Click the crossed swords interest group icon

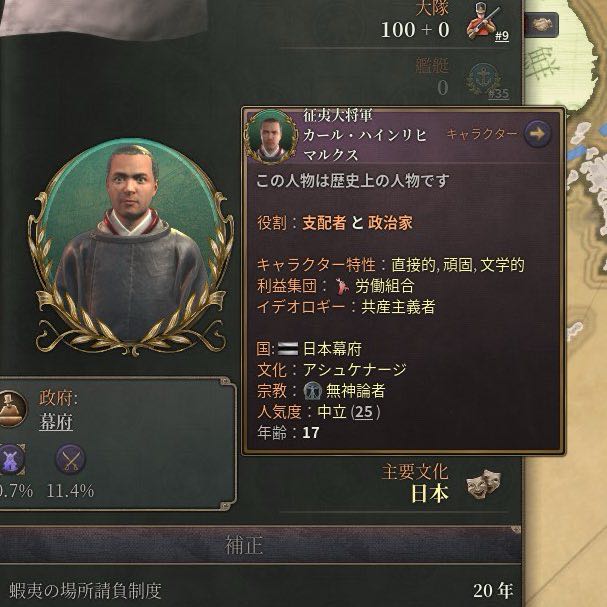coord(71,460)
